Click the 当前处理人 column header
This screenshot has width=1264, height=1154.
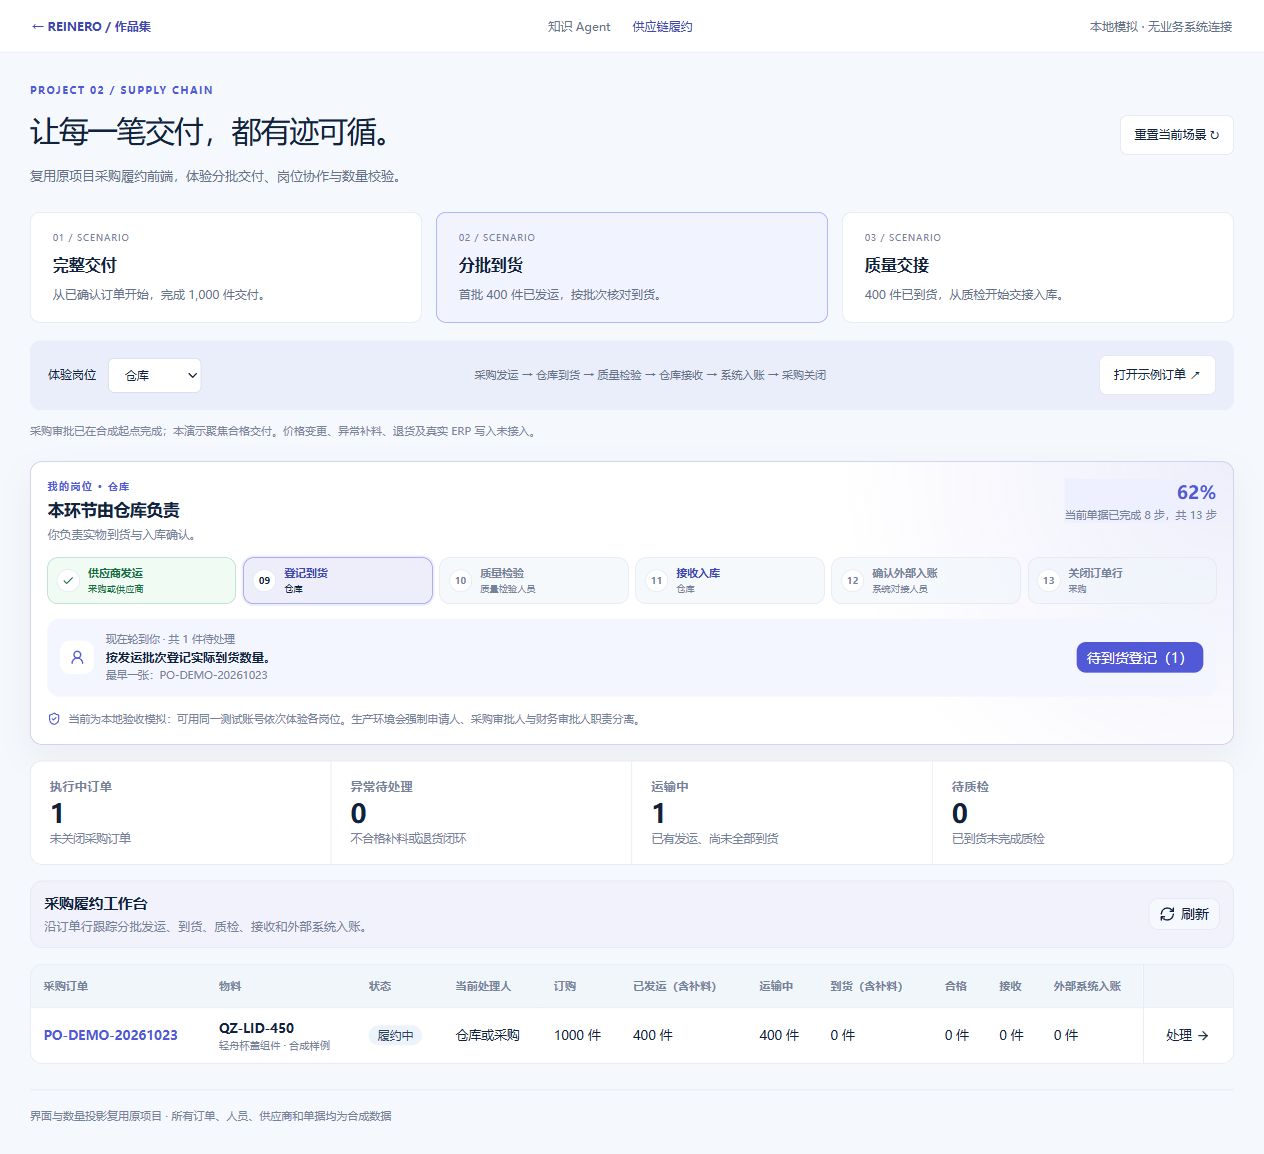(x=483, y=986)
